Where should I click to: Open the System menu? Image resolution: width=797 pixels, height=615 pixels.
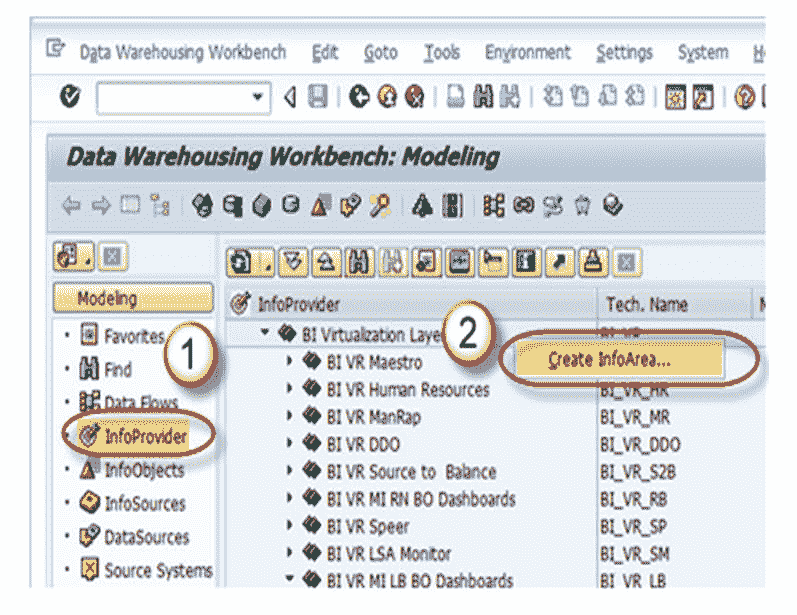(703, 52)
